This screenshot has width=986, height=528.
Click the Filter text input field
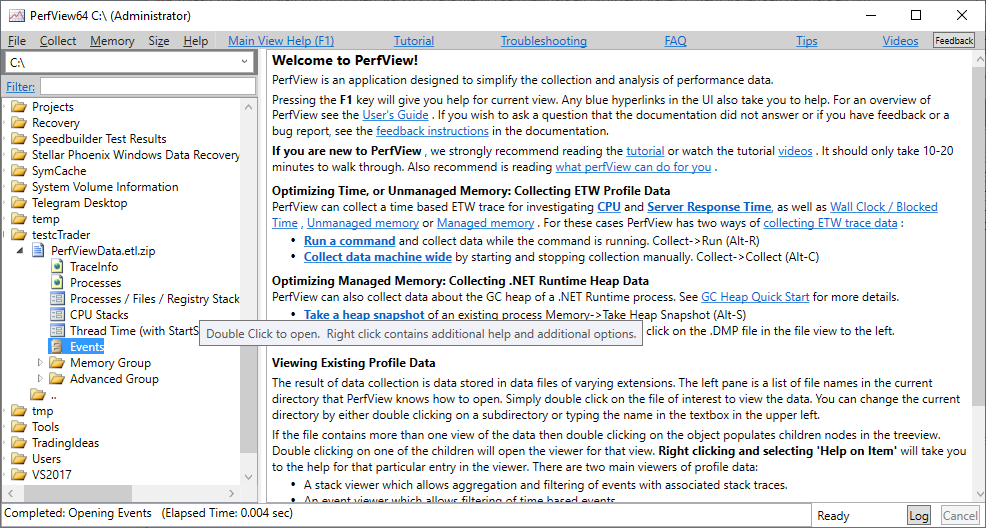tap(148, 86)
